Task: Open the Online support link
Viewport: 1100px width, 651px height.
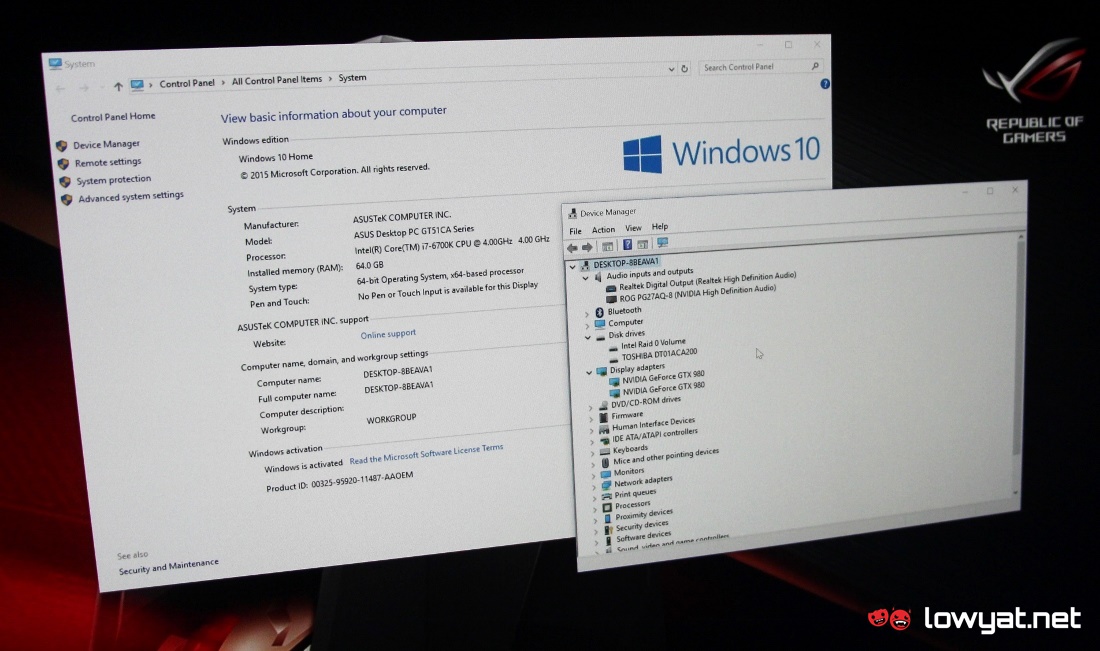Action: click(x=388, y=335)
